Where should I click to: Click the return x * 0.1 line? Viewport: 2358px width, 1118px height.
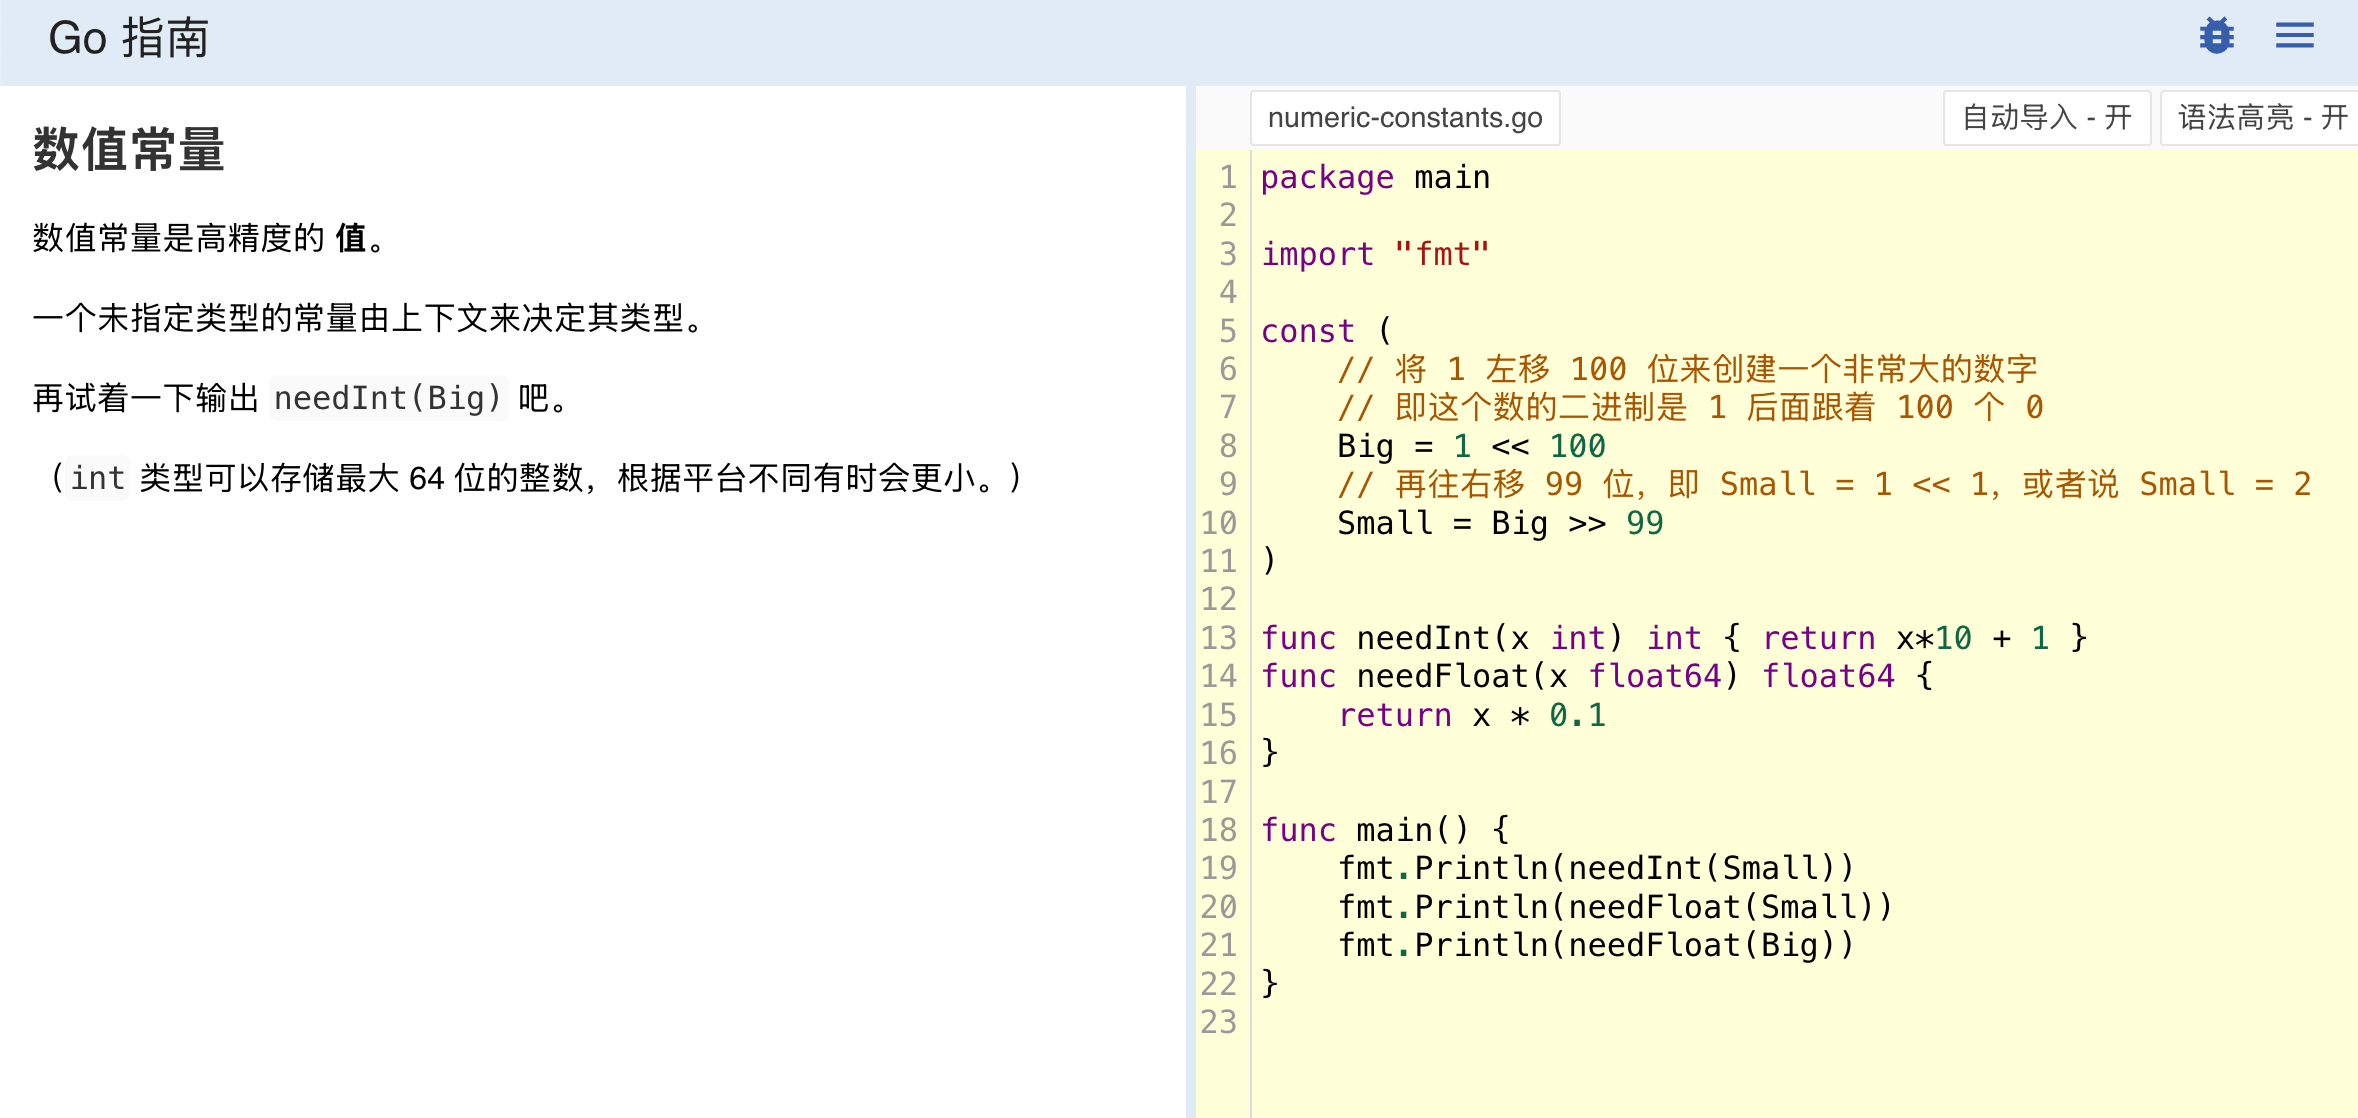1470,715
